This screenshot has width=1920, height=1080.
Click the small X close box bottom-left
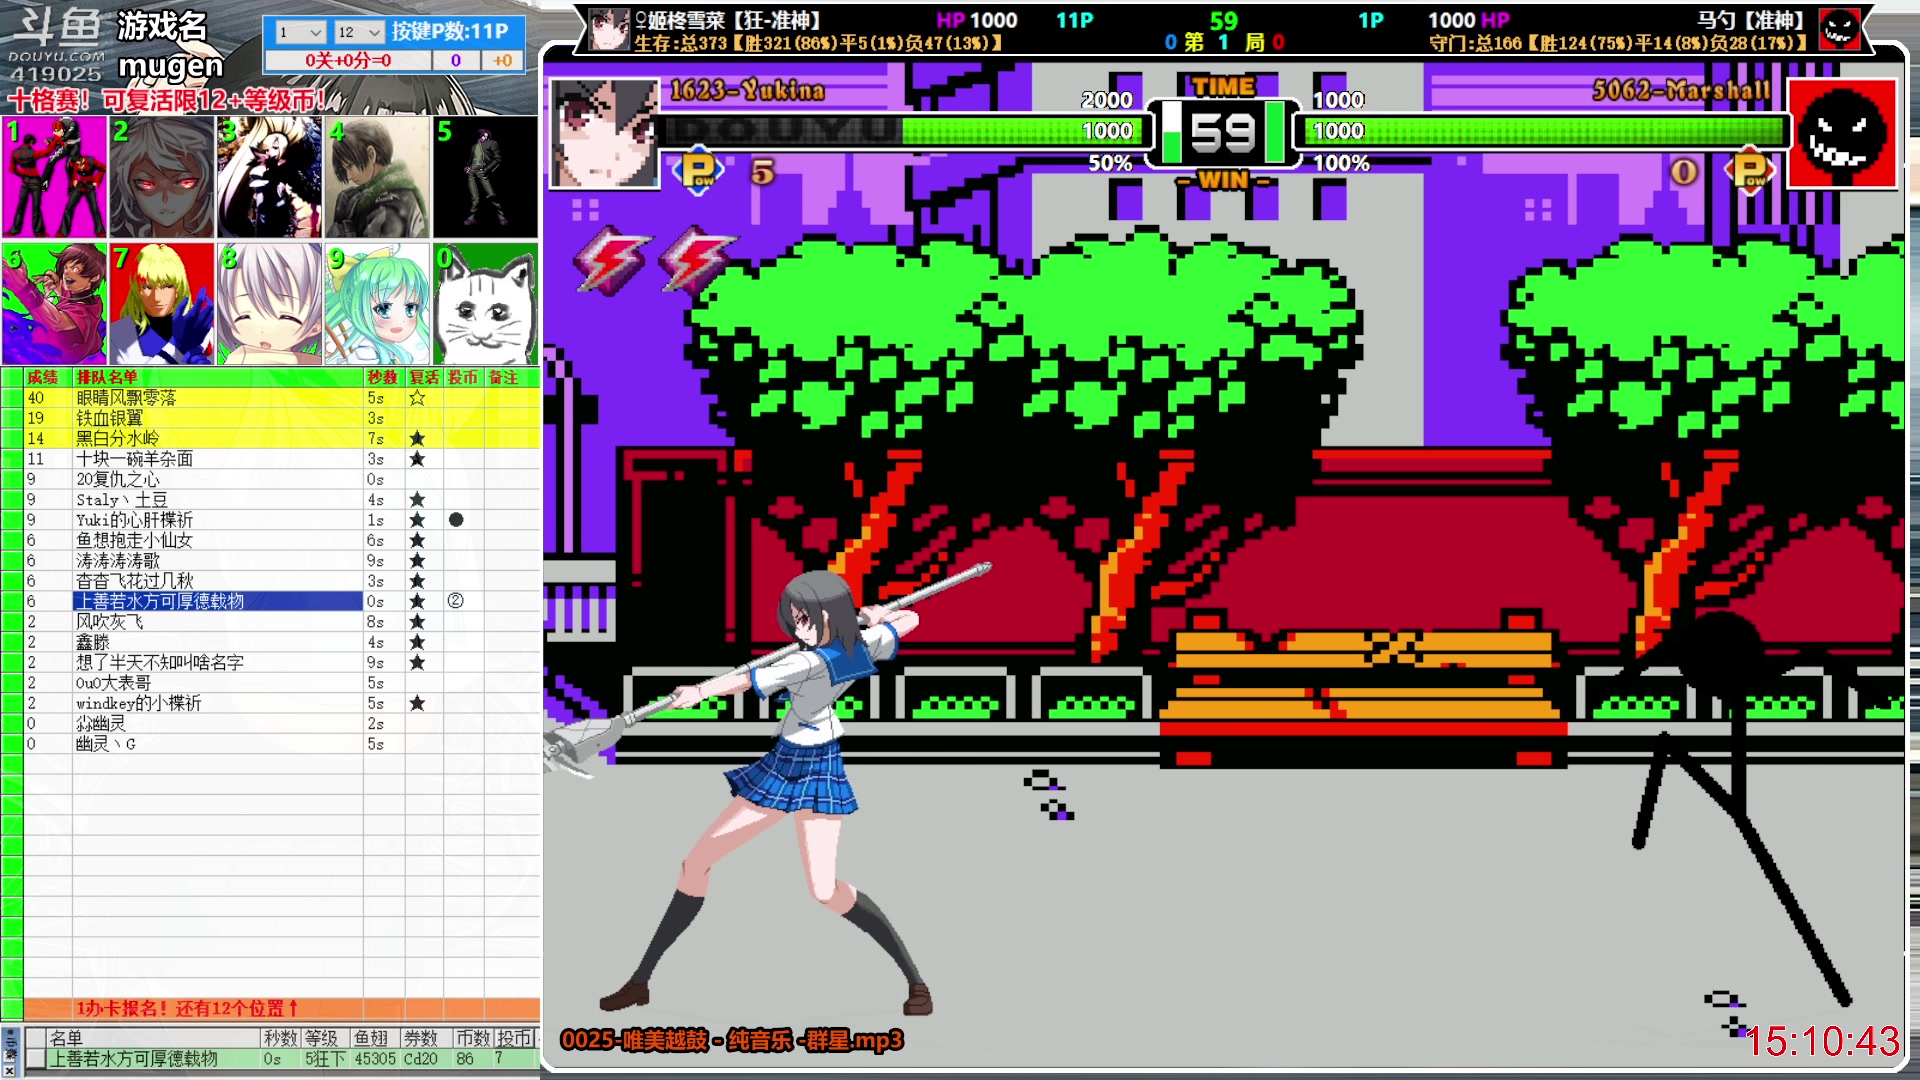coord(9,1070)
